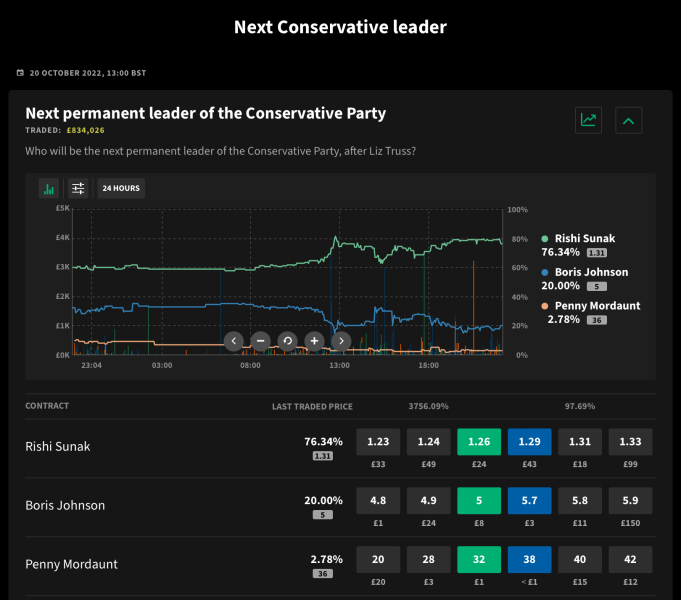Reset chart view with refresh button

pos(287,341)
